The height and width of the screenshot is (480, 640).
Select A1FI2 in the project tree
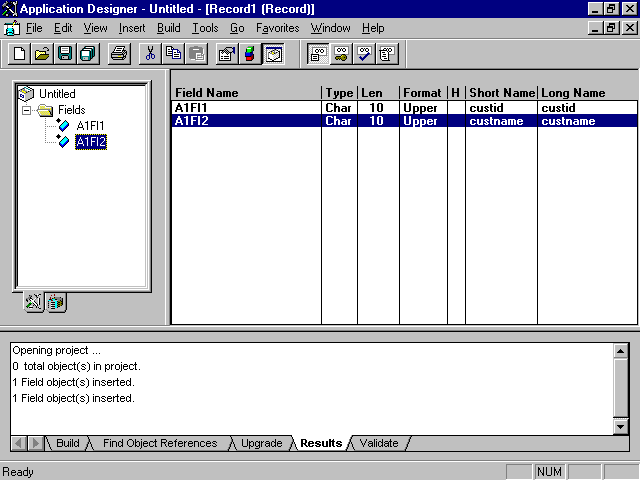tap(91, 142)
